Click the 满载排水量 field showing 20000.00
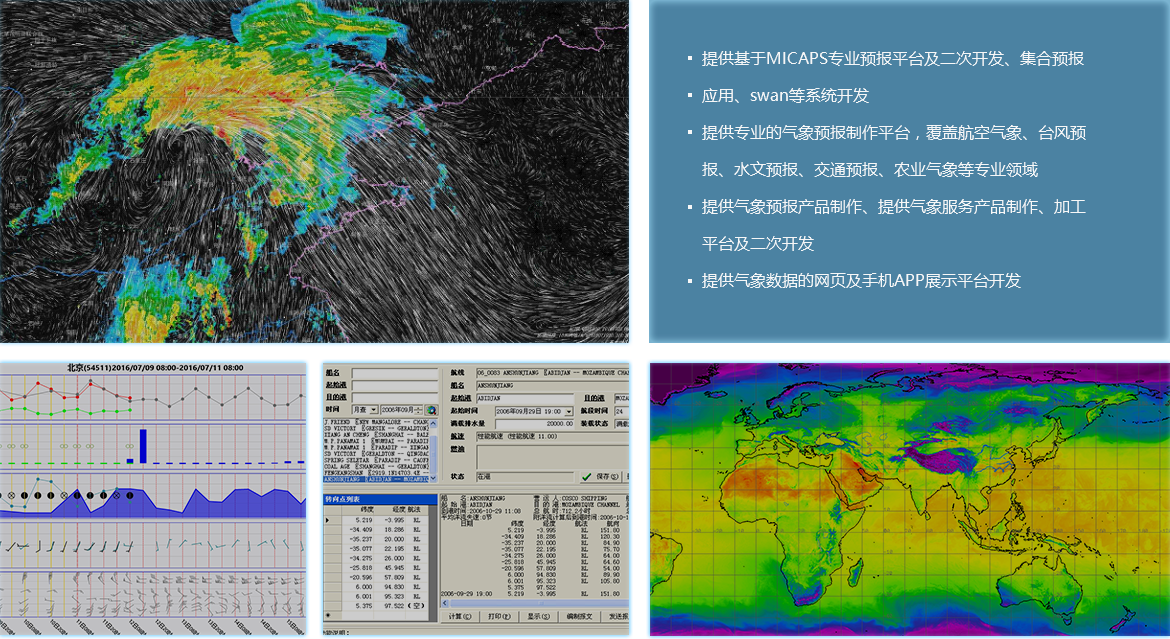 [534, 424]
